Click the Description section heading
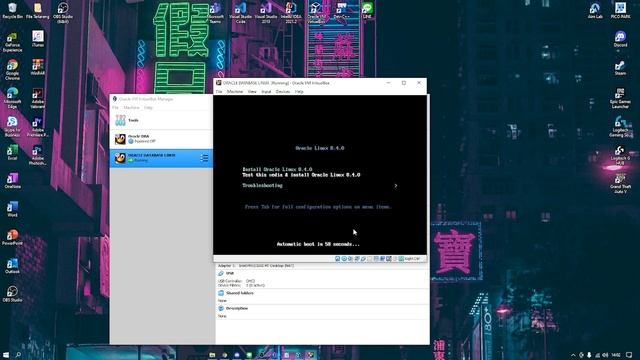Image resolution: width=640 pixels, height=360 pixels. coord(237,309)
